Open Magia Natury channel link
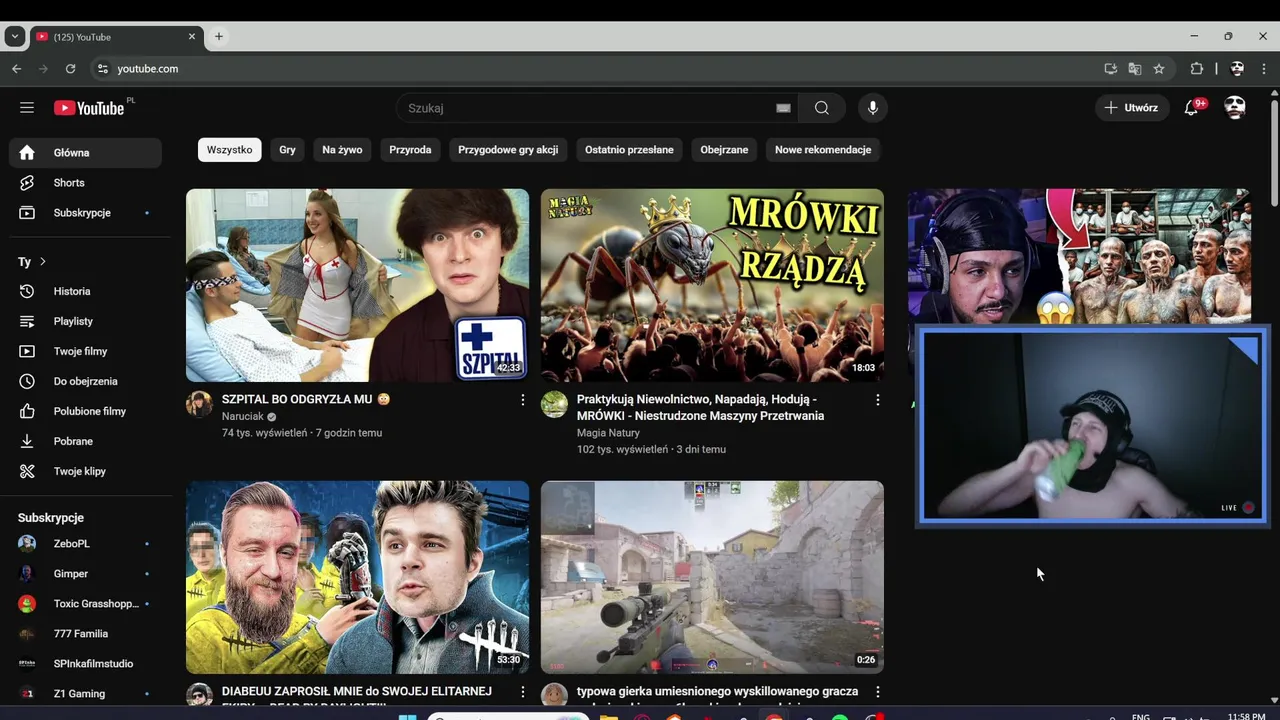This screenshot has height=720, width=1280. (608, 433)
